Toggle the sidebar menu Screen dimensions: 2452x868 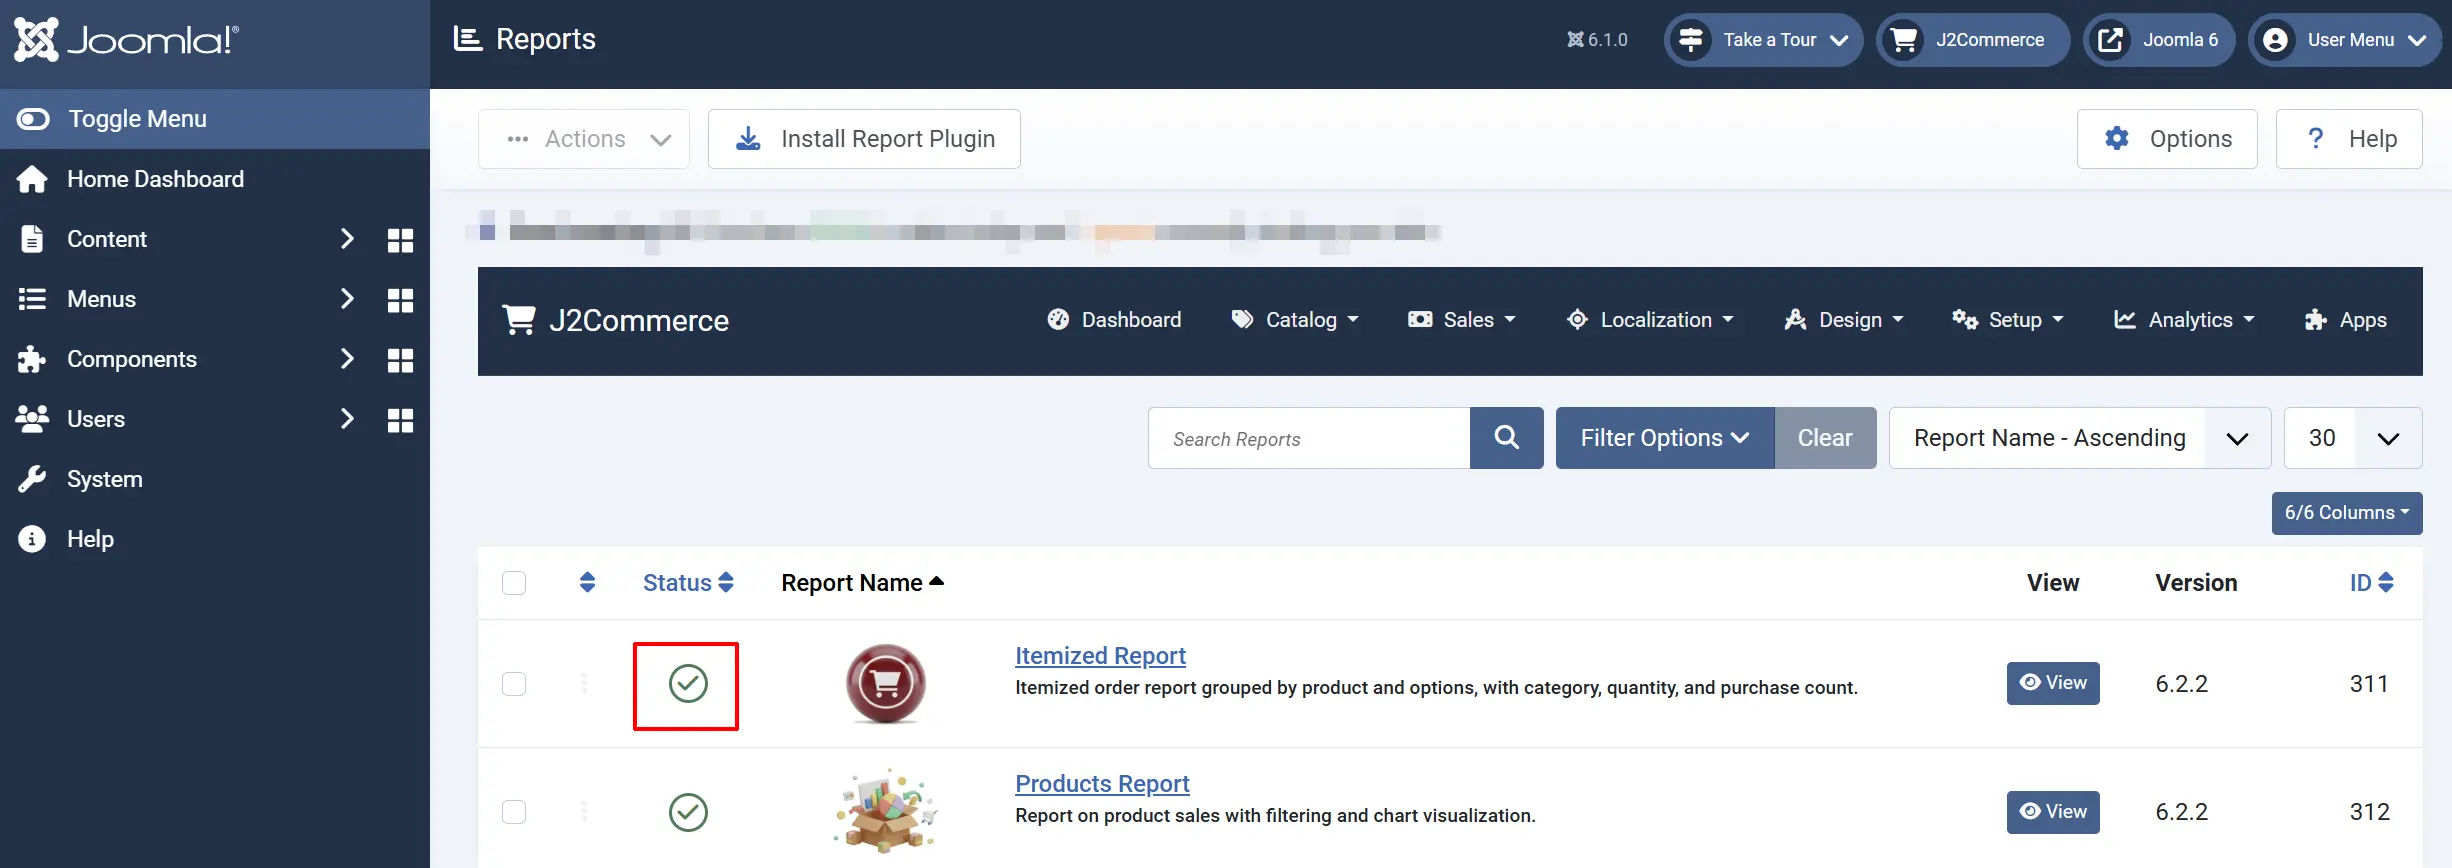[x=215, y=119]
